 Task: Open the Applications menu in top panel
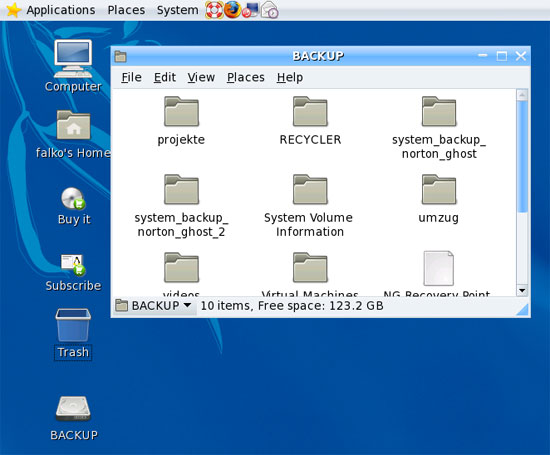point(61,10)
